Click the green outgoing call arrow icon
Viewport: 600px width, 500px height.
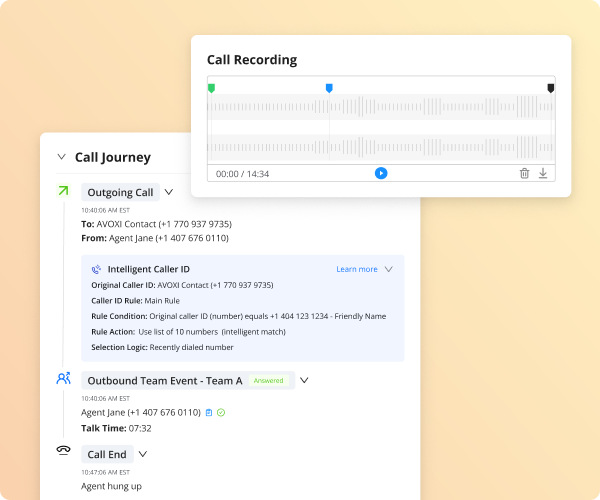tap(63, 191)
